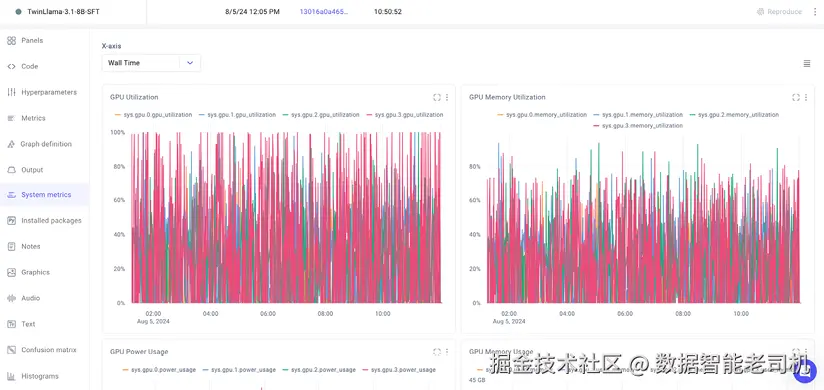This screenshot has height=390, width=824.
Task: Click the GPU Memory Utilization chart title
Action: point(507,97)
